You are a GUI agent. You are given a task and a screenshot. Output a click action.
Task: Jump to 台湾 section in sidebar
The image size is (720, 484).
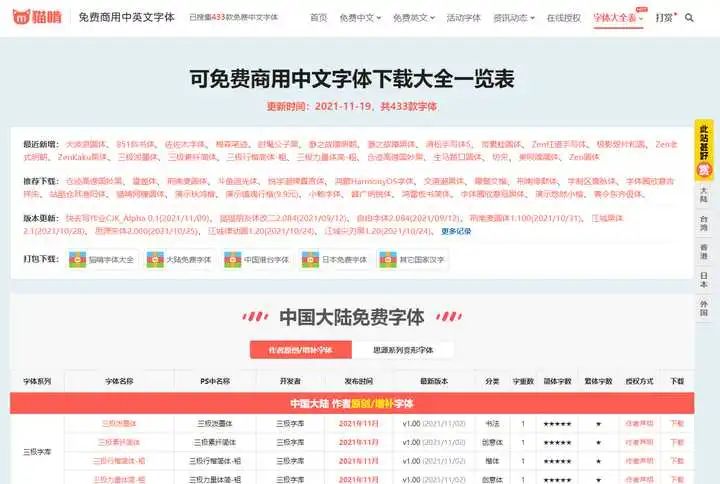(x=703, y=224)
